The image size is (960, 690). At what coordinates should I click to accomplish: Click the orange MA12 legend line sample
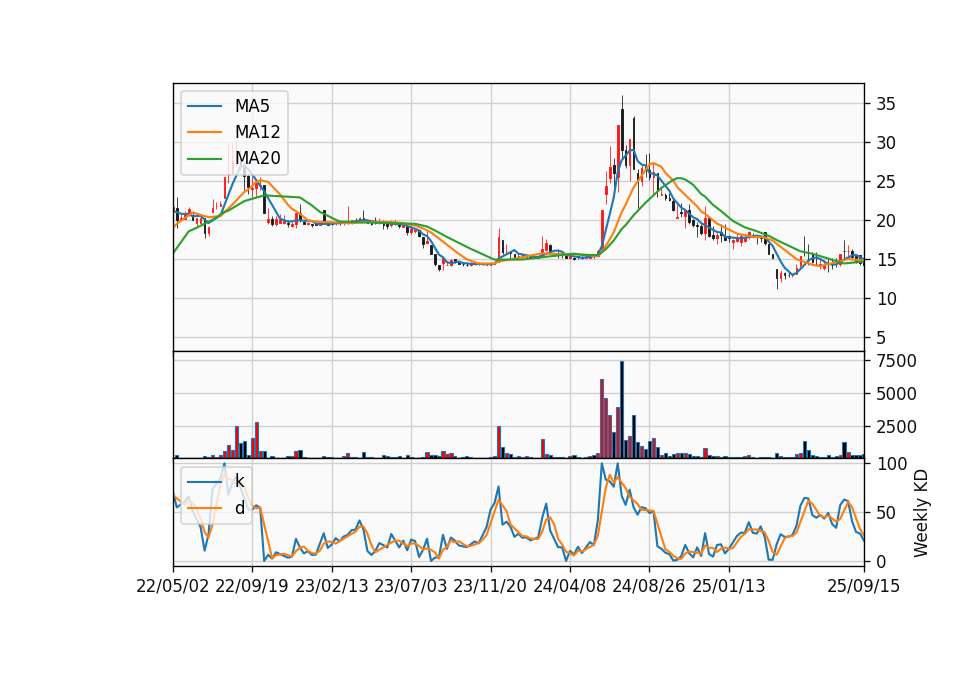pos(204,132)
